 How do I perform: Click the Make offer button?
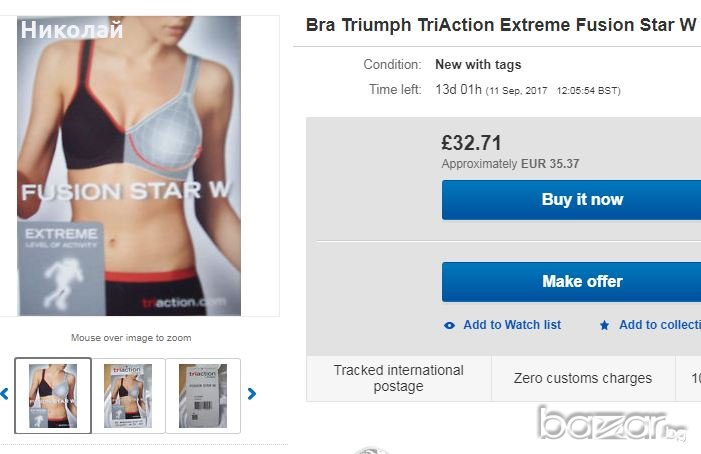click(571, 282)
